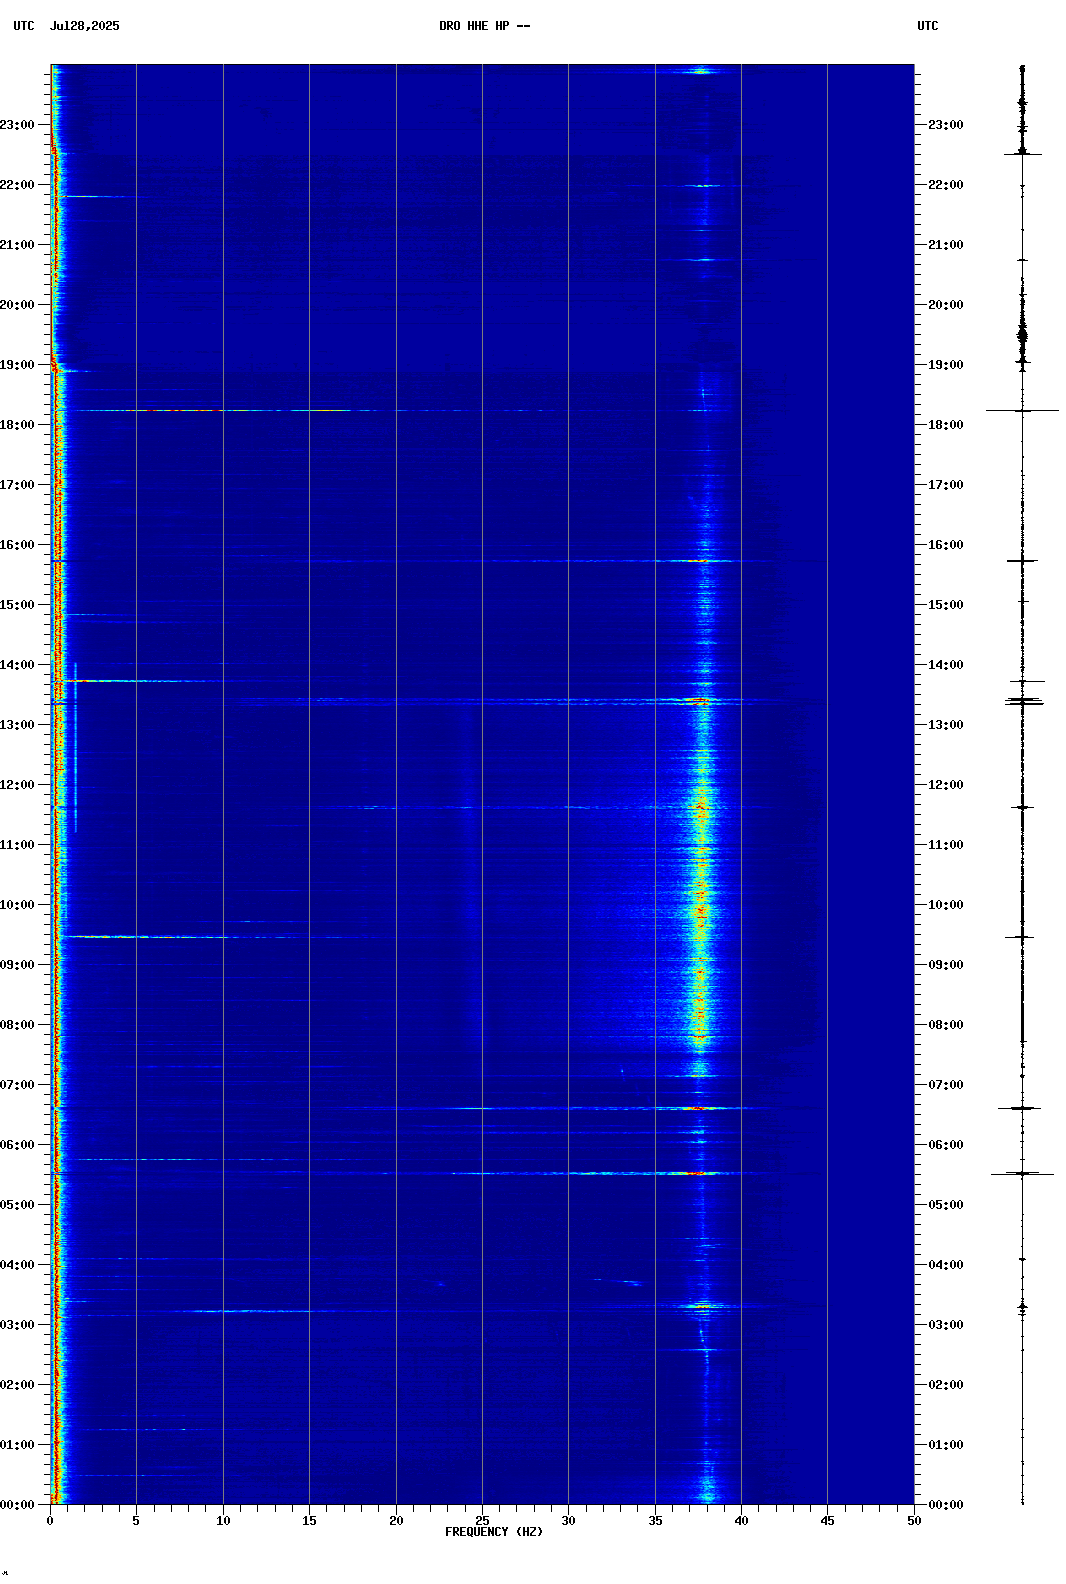Click the 50 Hz frequency tick label
1066x1584 pixels.
[x=914, y=1521]
